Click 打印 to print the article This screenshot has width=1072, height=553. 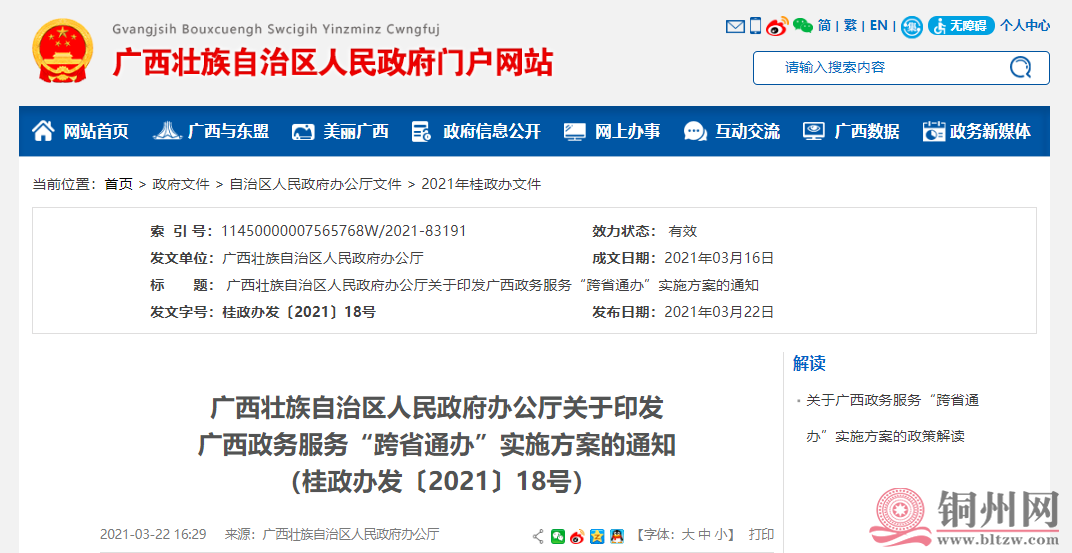(761, 535)
